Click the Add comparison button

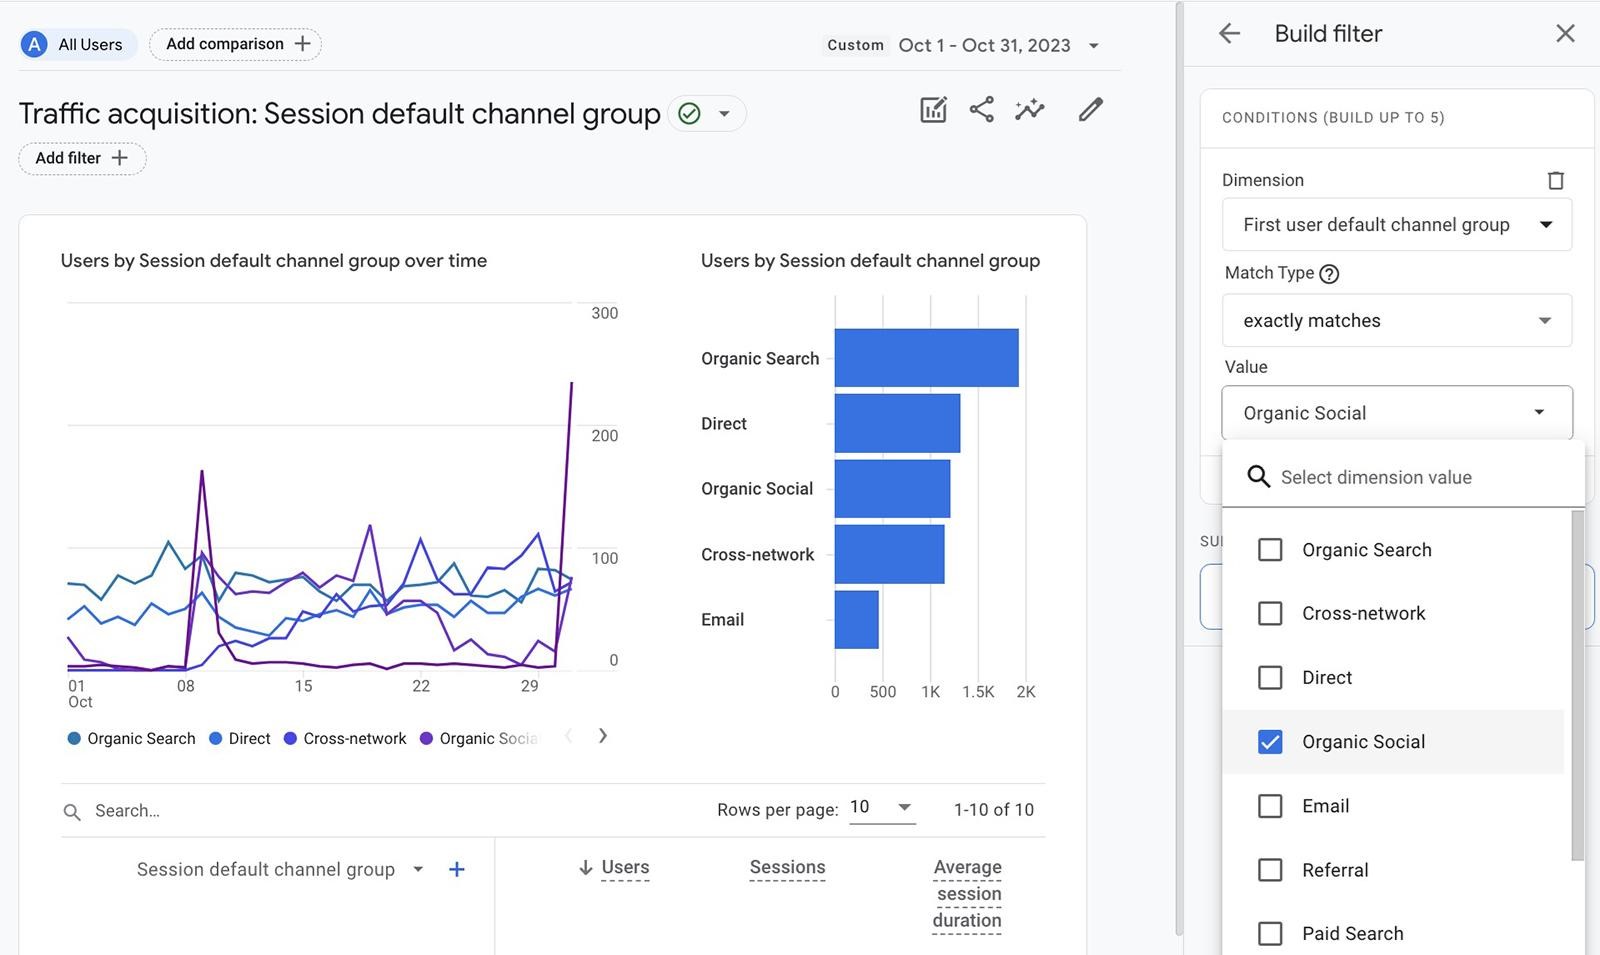[236, 44]
